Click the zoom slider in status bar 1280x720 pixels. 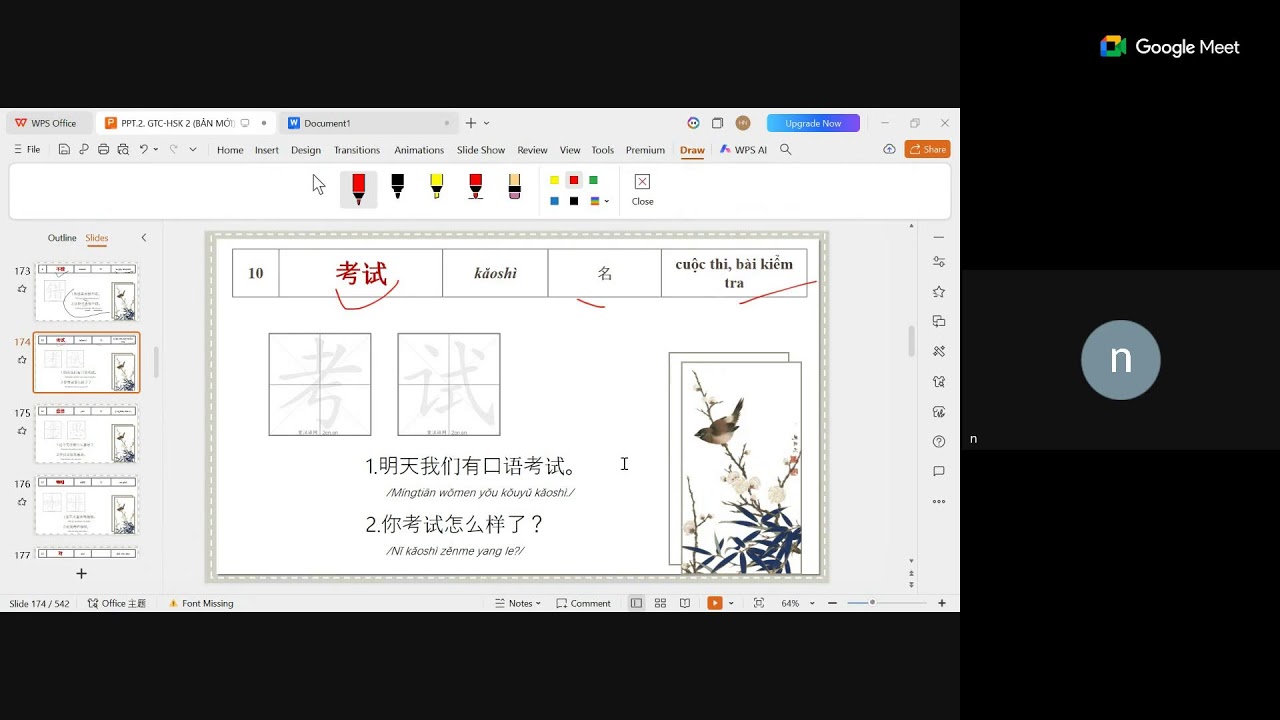887,603
